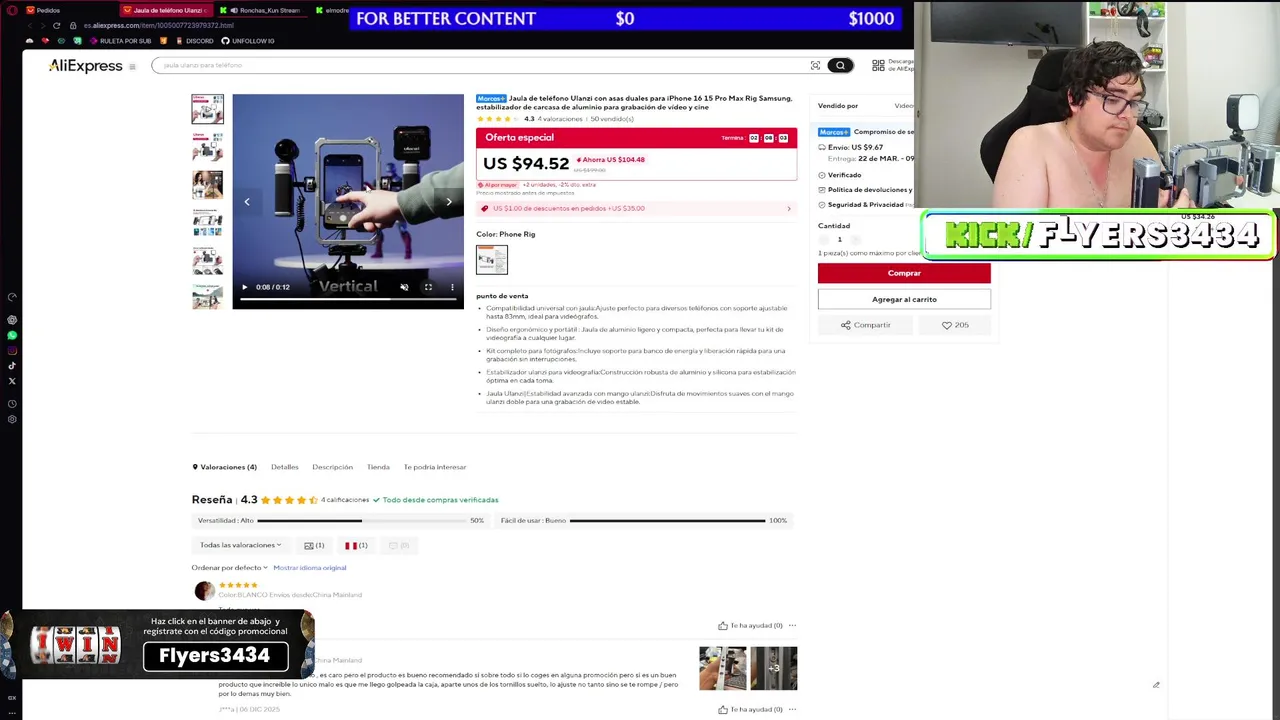Click the AliExpress logo

coord(86,66)
